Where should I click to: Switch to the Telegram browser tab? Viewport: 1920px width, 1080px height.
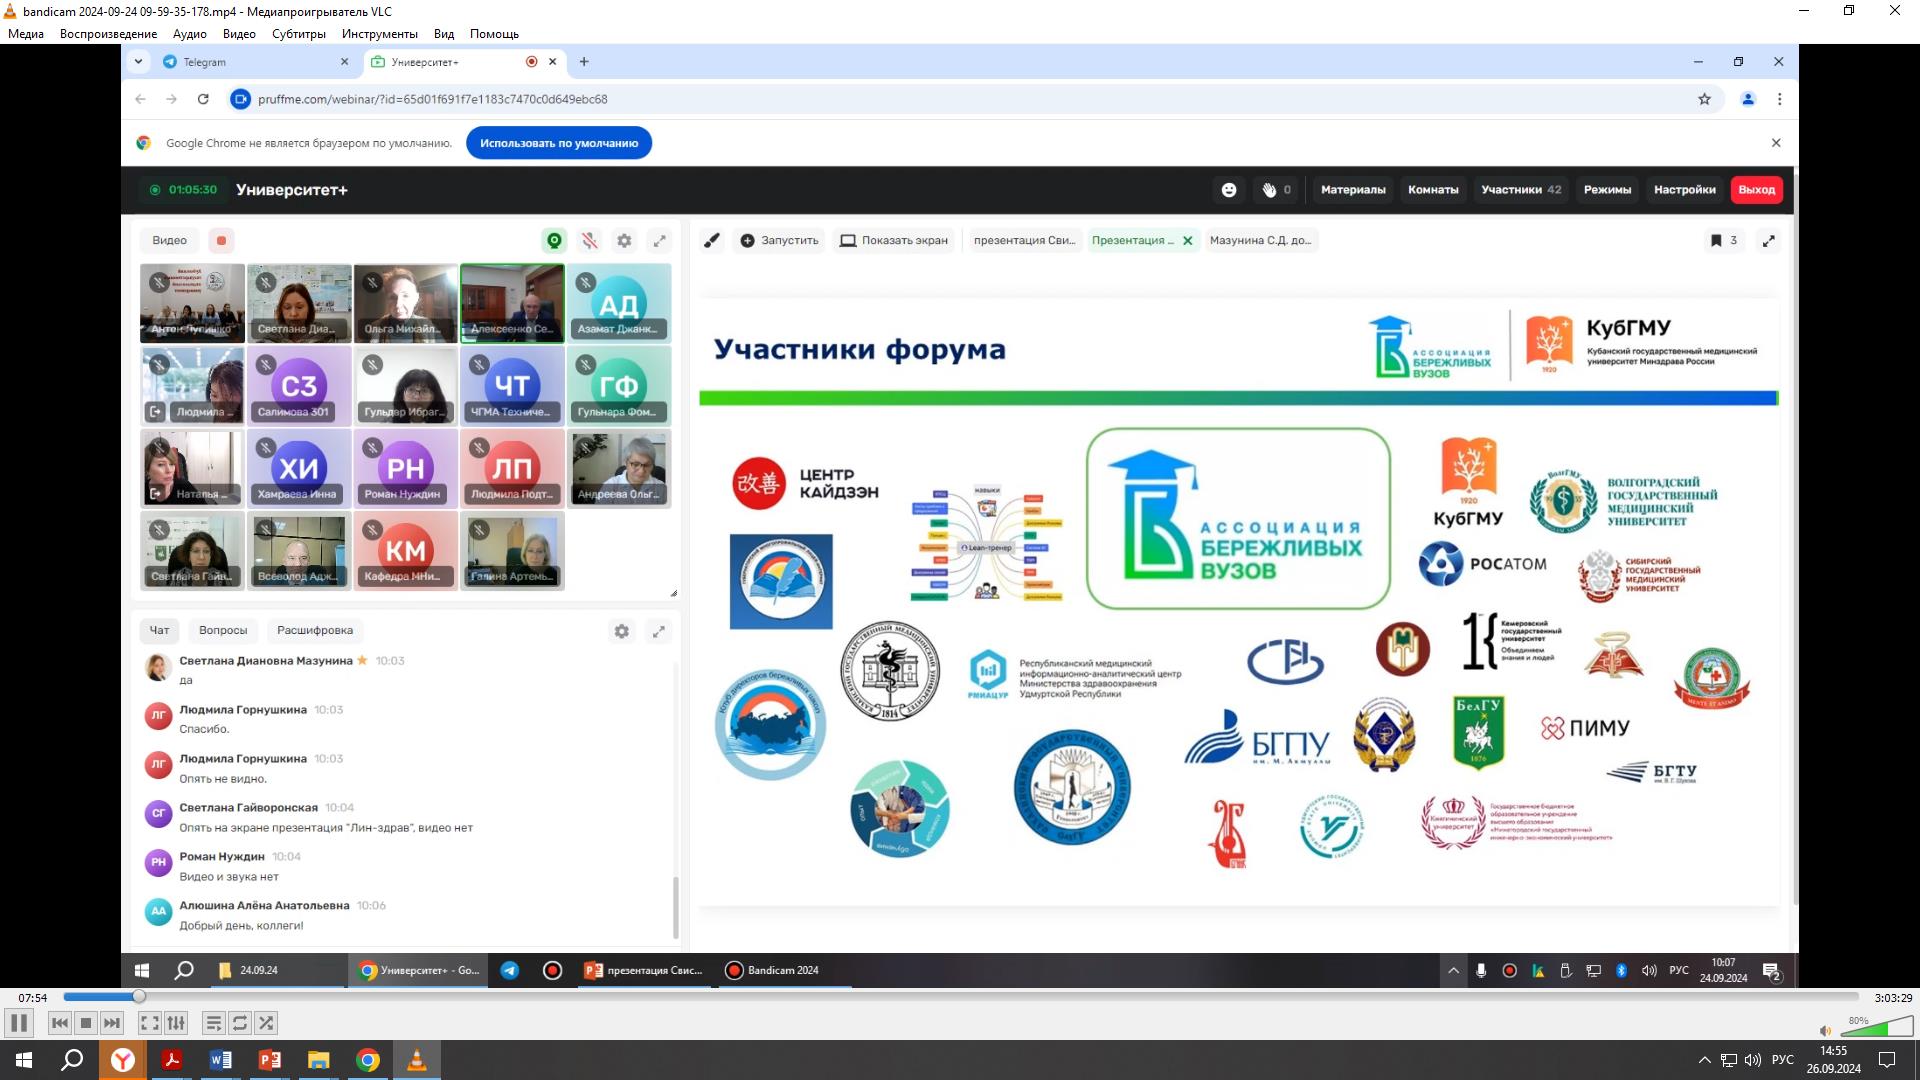pos(256,62)
